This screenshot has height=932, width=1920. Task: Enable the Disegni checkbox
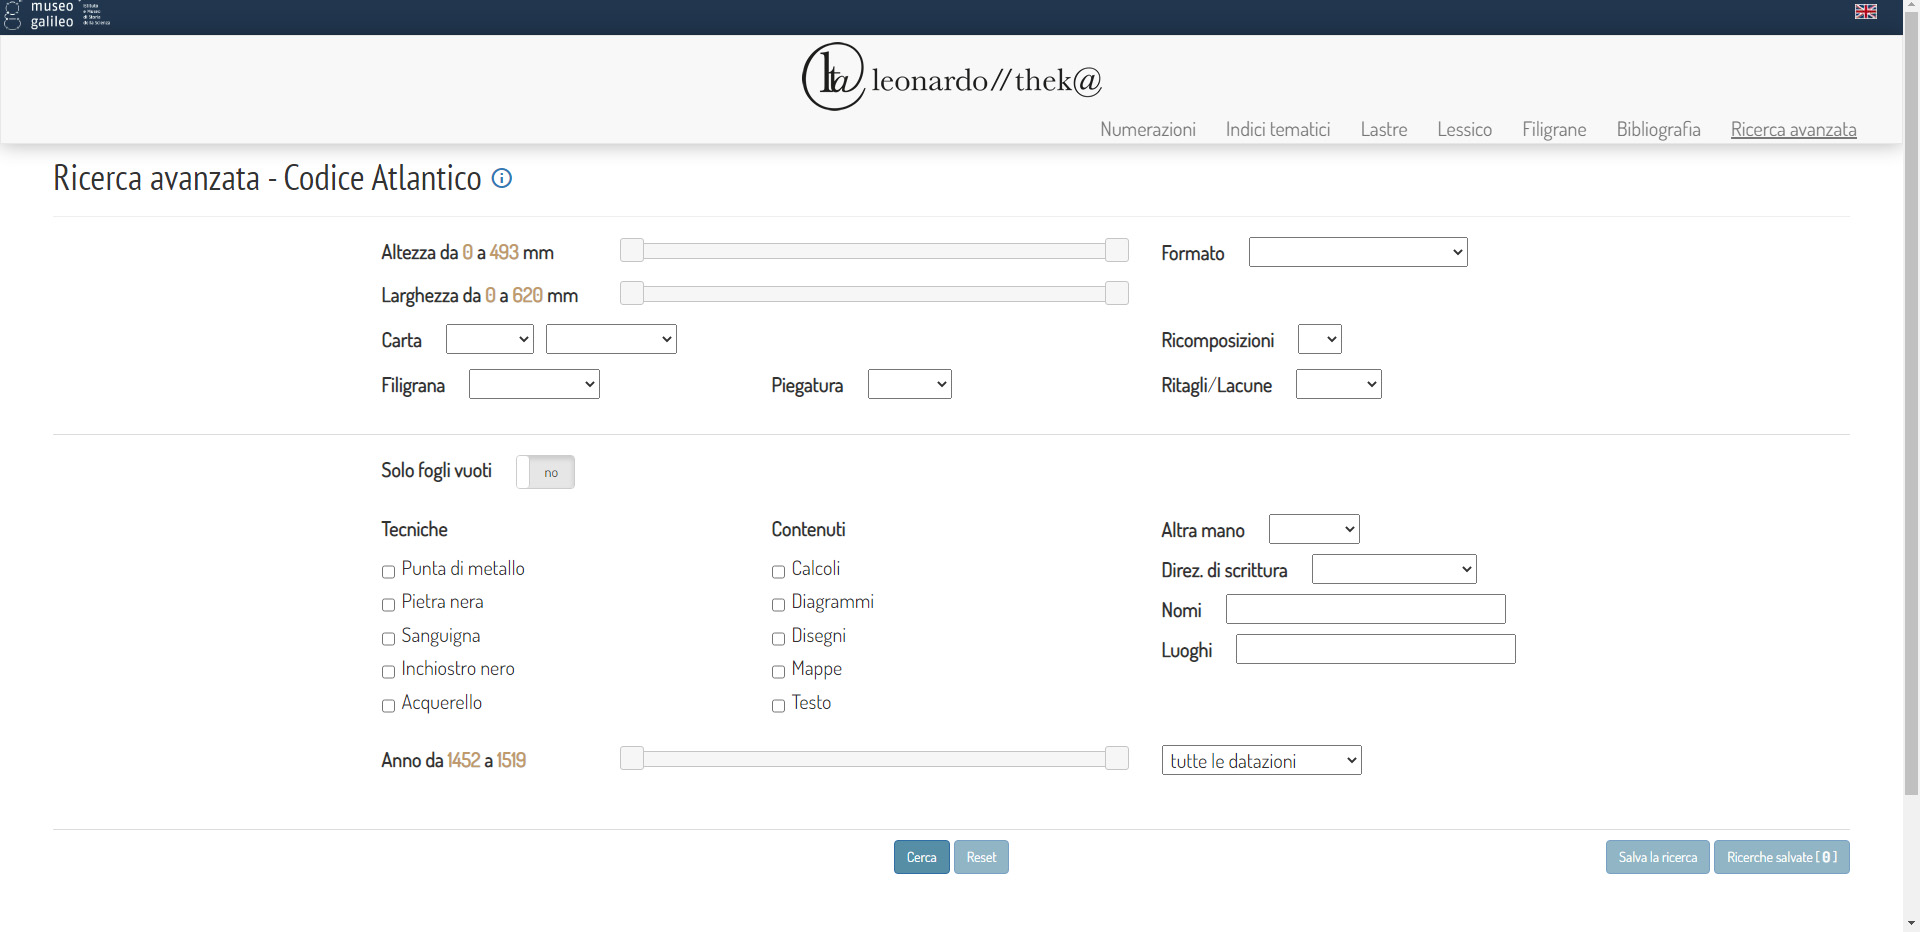778,638
